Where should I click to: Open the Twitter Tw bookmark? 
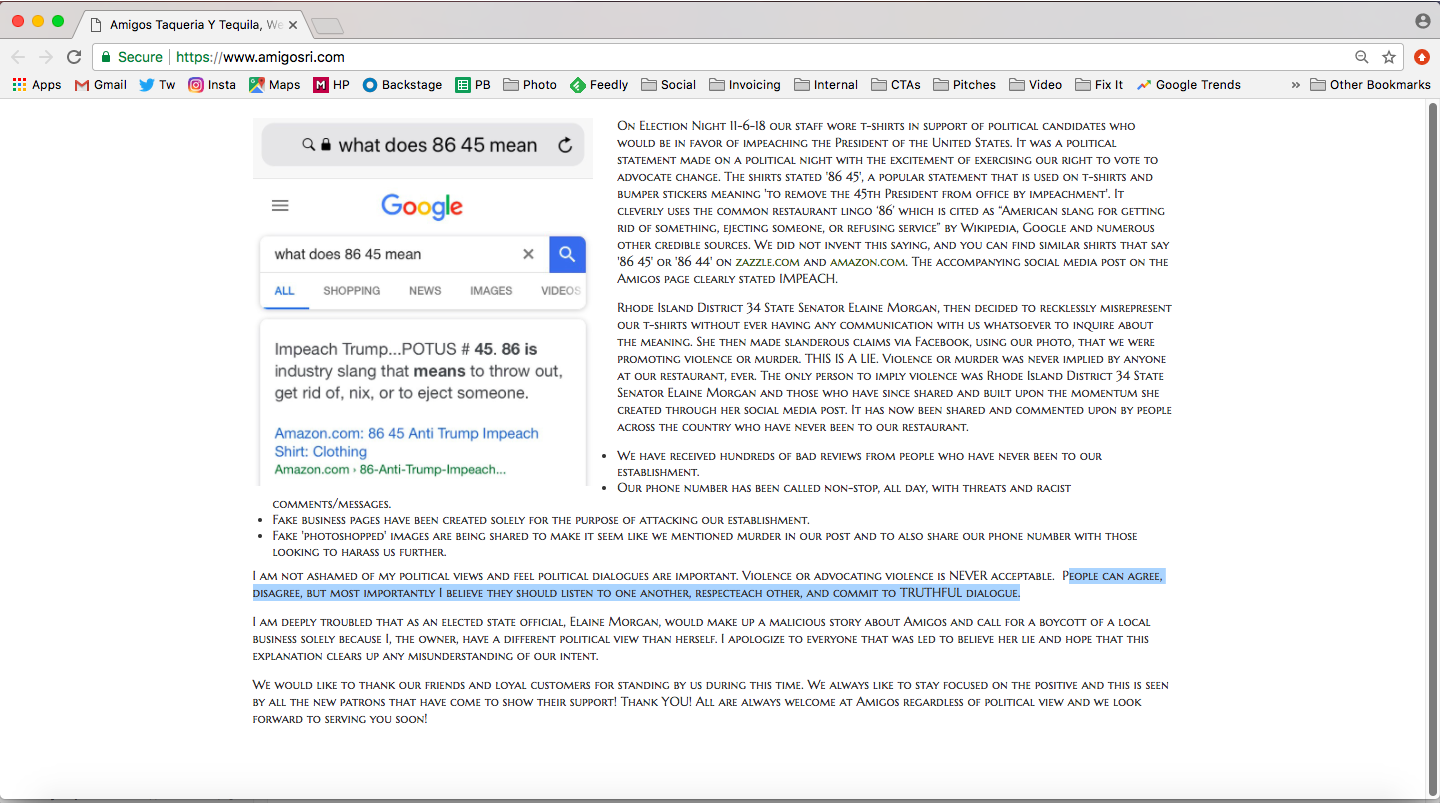pos(157,85)
